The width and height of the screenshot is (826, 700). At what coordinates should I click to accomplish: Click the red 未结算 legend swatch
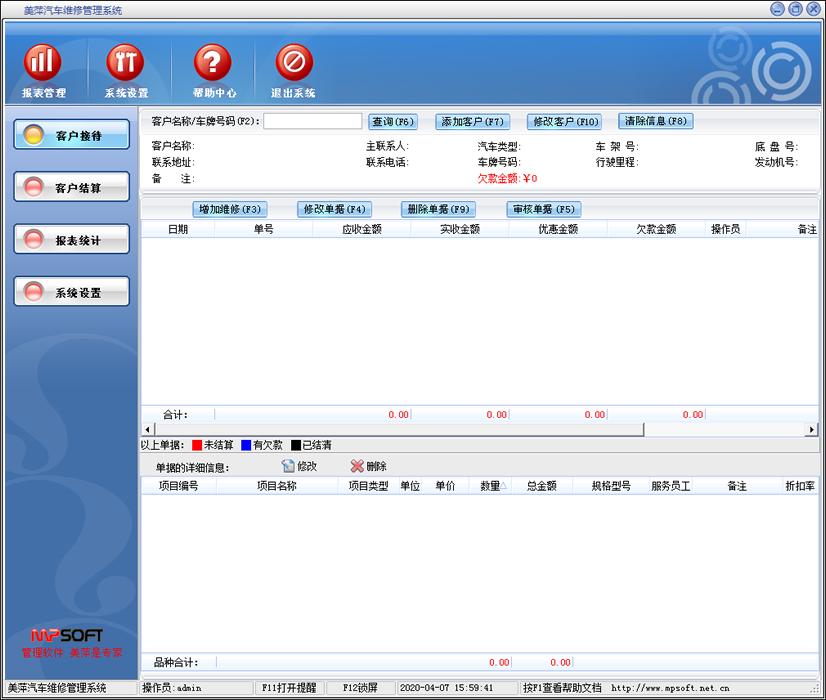point(197,445)
